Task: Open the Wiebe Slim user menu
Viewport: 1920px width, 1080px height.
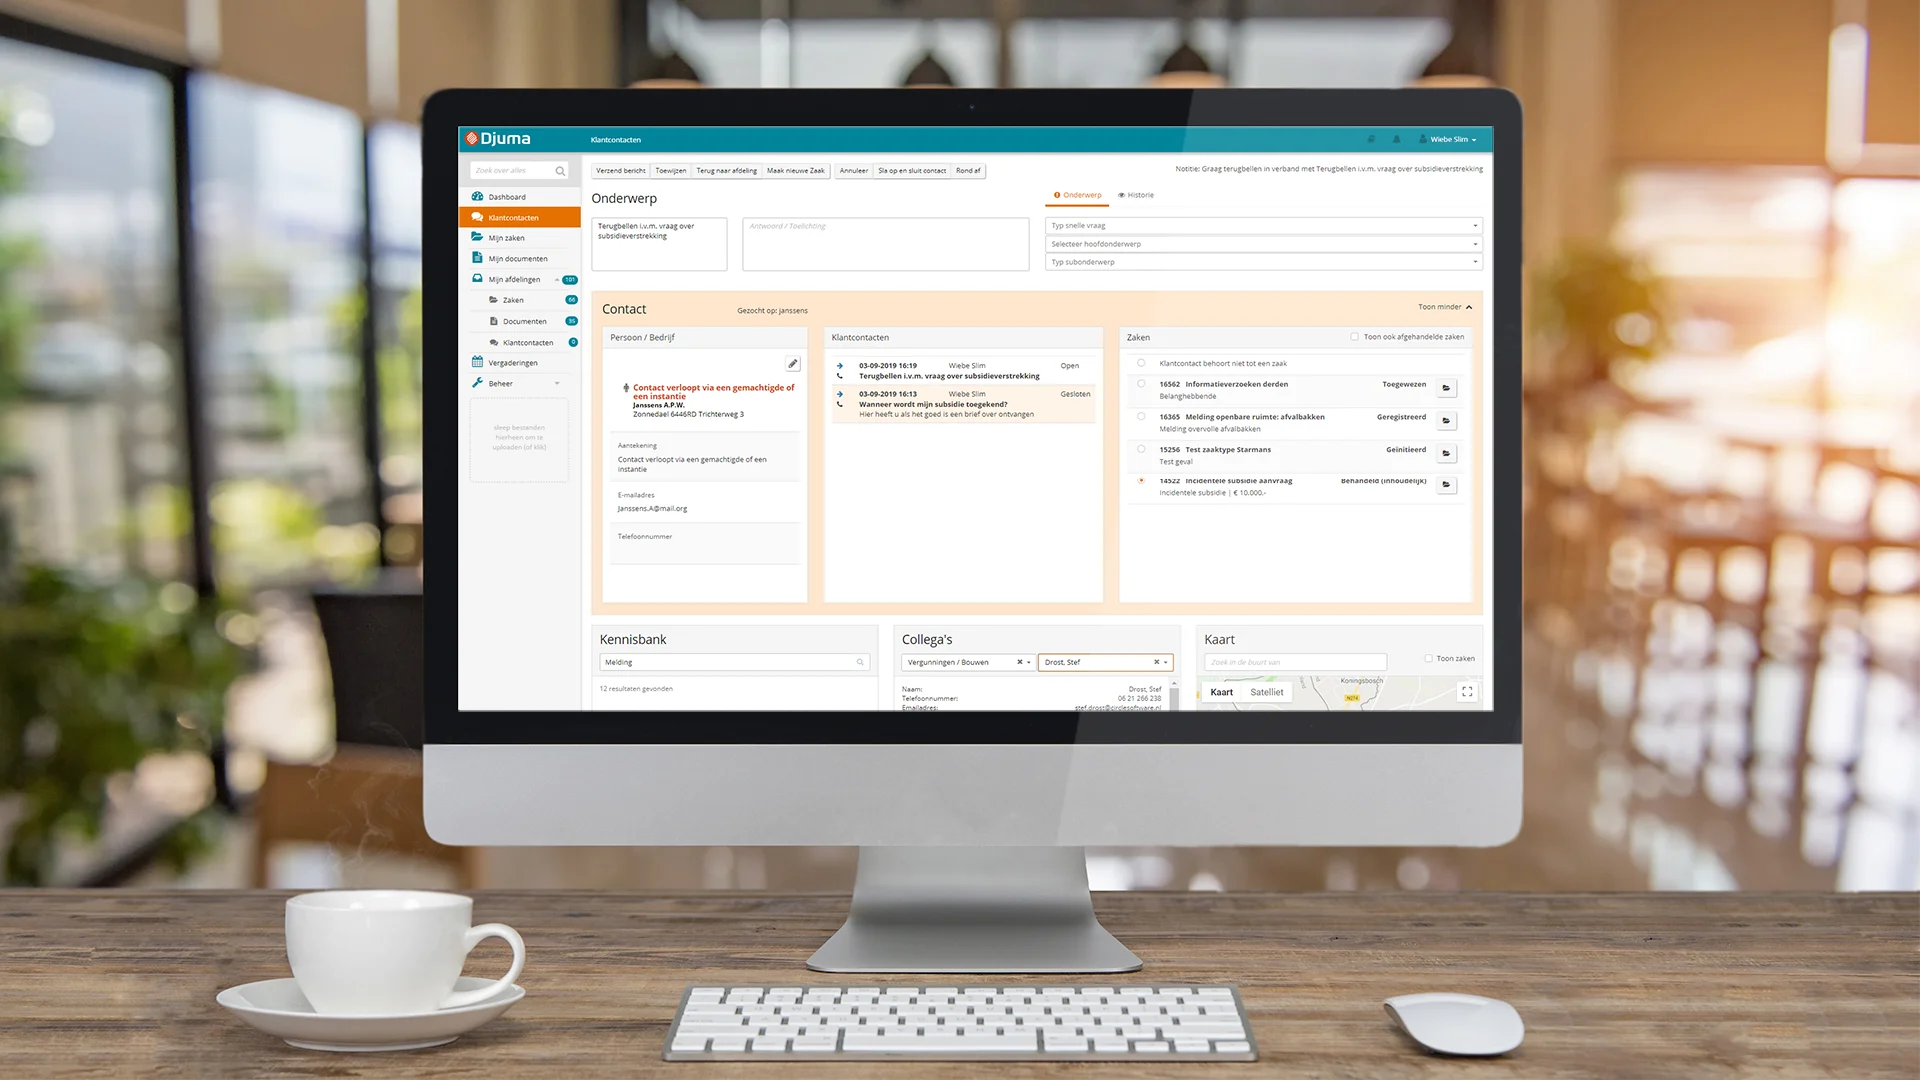Action: (x=1452, y=139)
